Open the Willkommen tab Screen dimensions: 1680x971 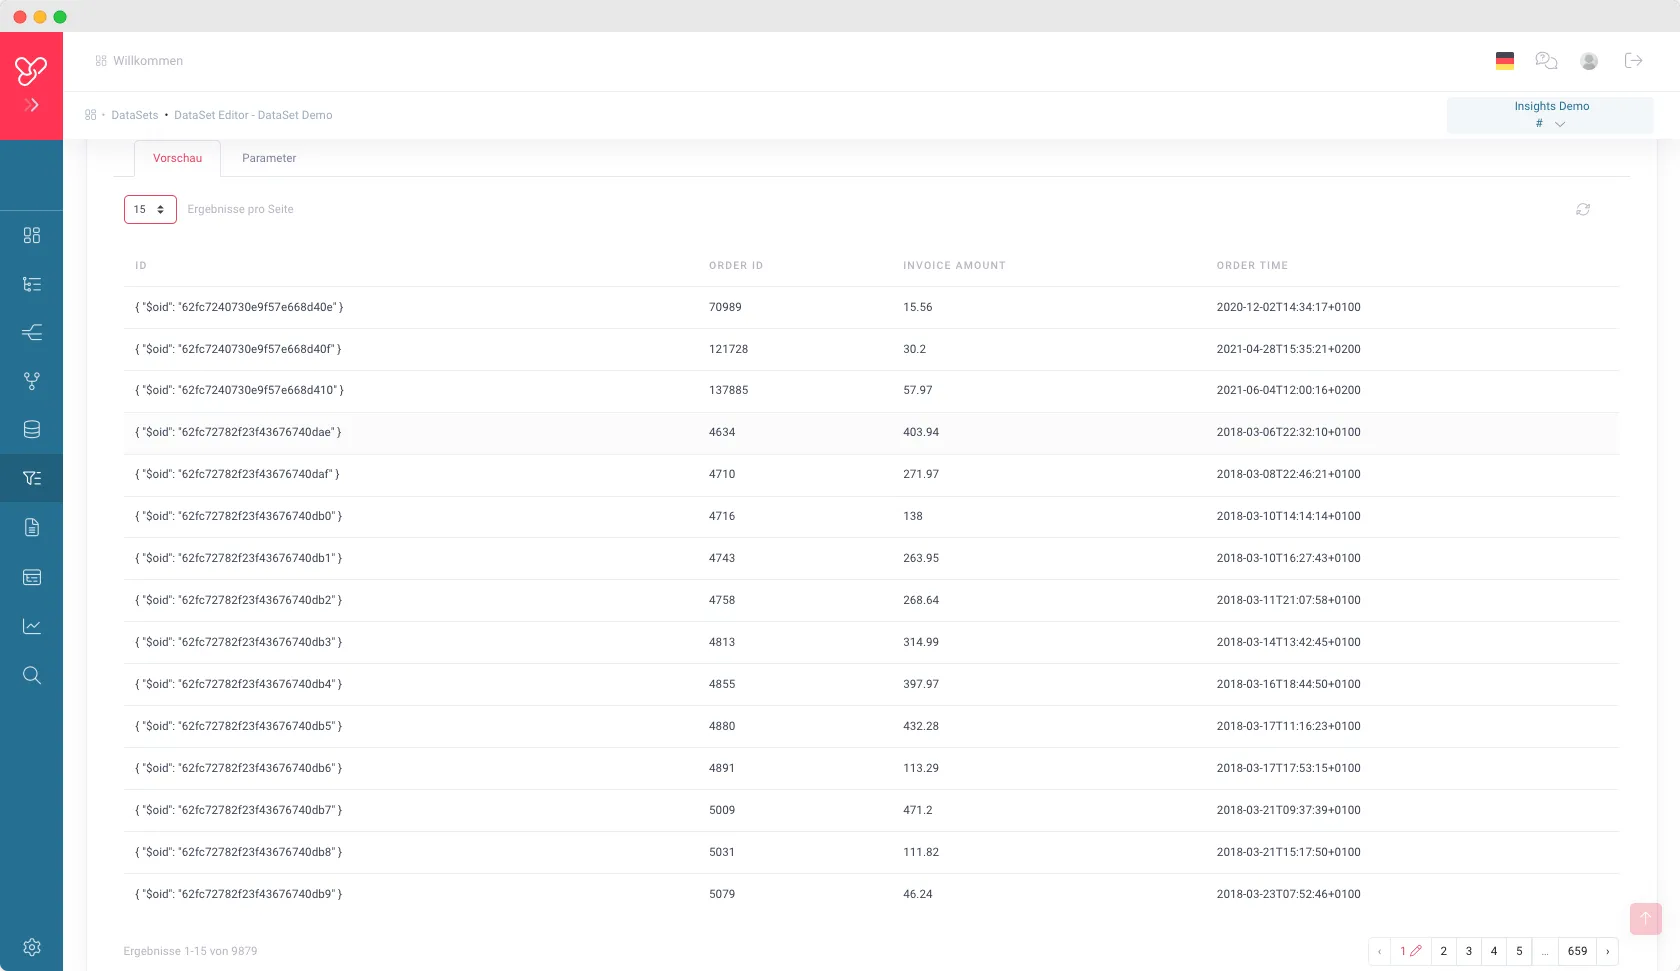pyautogui.click(x=139, y=61)
